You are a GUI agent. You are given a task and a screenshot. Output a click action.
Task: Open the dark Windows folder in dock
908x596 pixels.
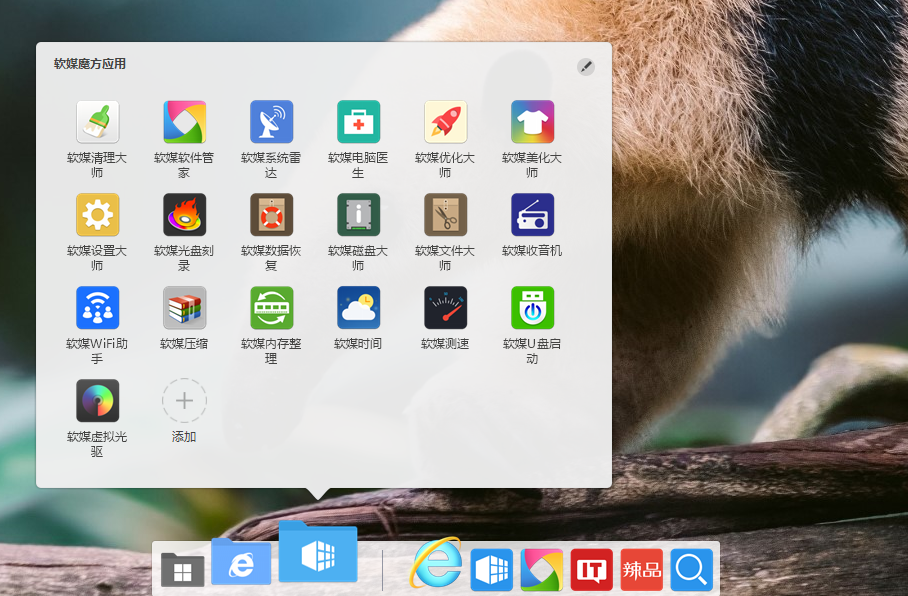pyautogui.click(x=182, y=570)
